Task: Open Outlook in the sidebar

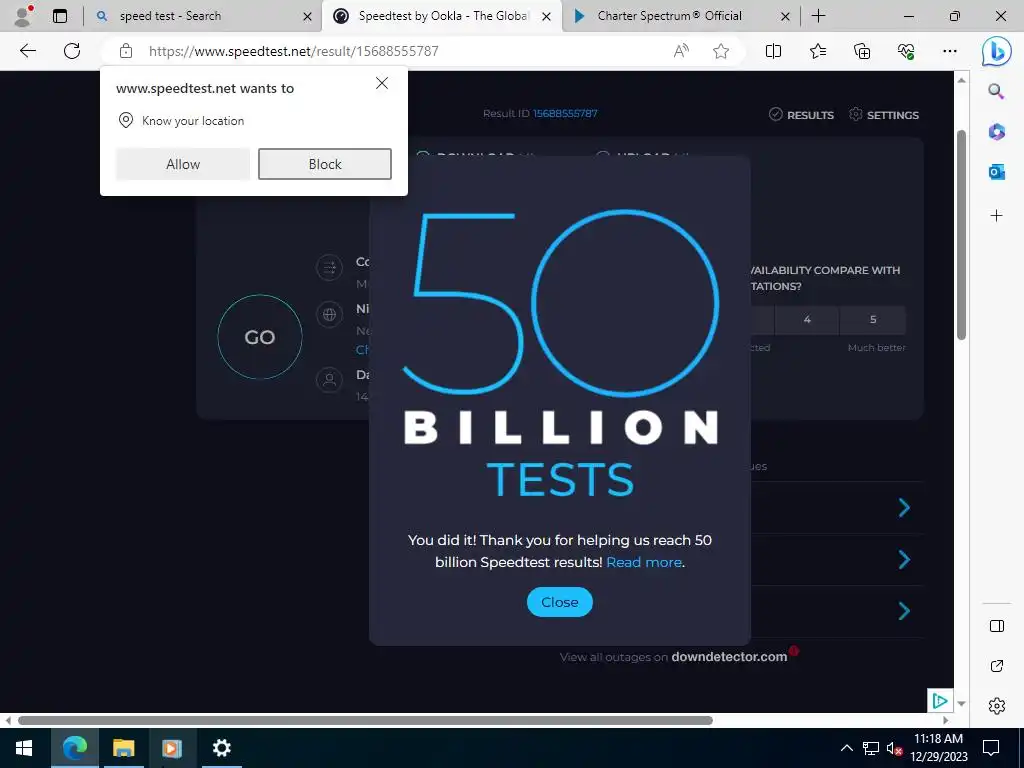Action: click(x=997, y=172)
